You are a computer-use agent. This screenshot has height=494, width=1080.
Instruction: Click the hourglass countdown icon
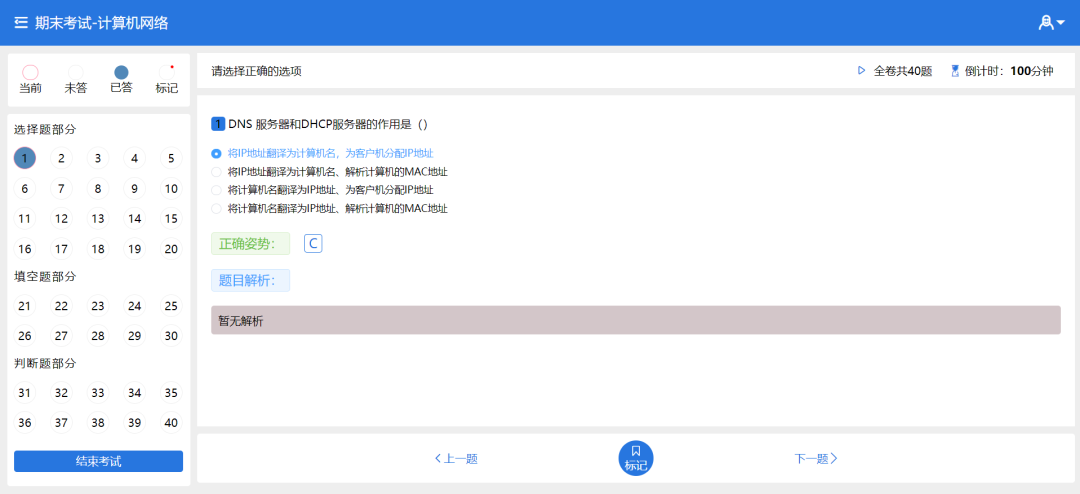point(955,70)
